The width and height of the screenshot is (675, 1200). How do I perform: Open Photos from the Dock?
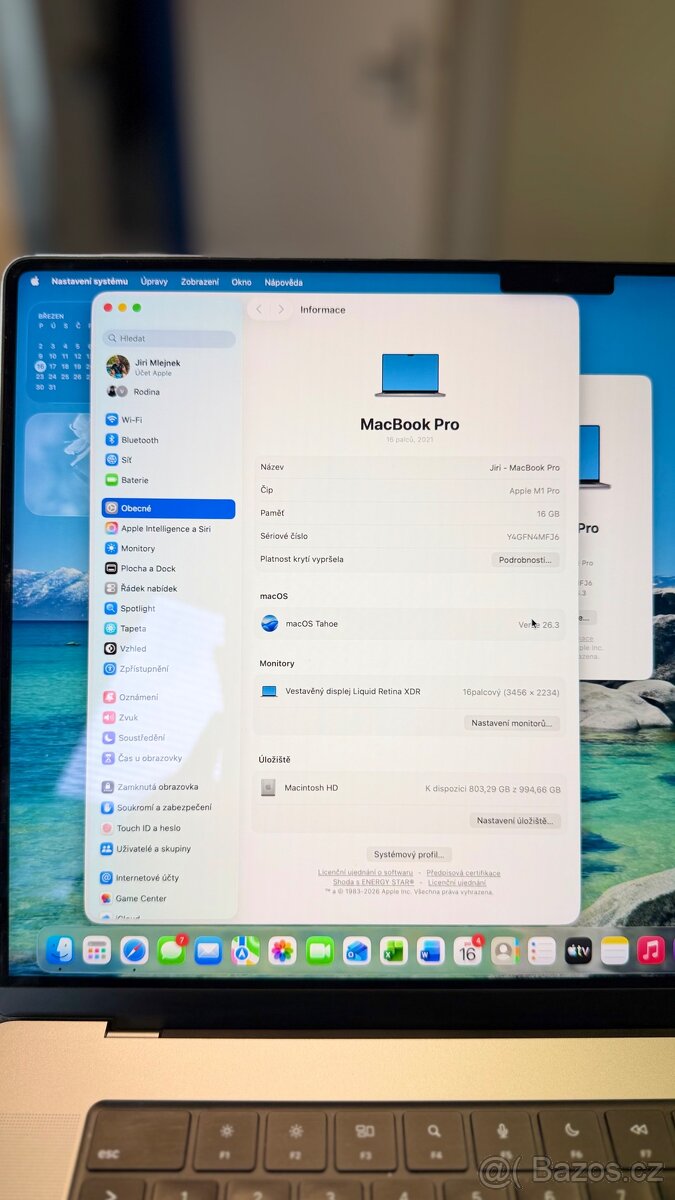click(x=282, y=950)
